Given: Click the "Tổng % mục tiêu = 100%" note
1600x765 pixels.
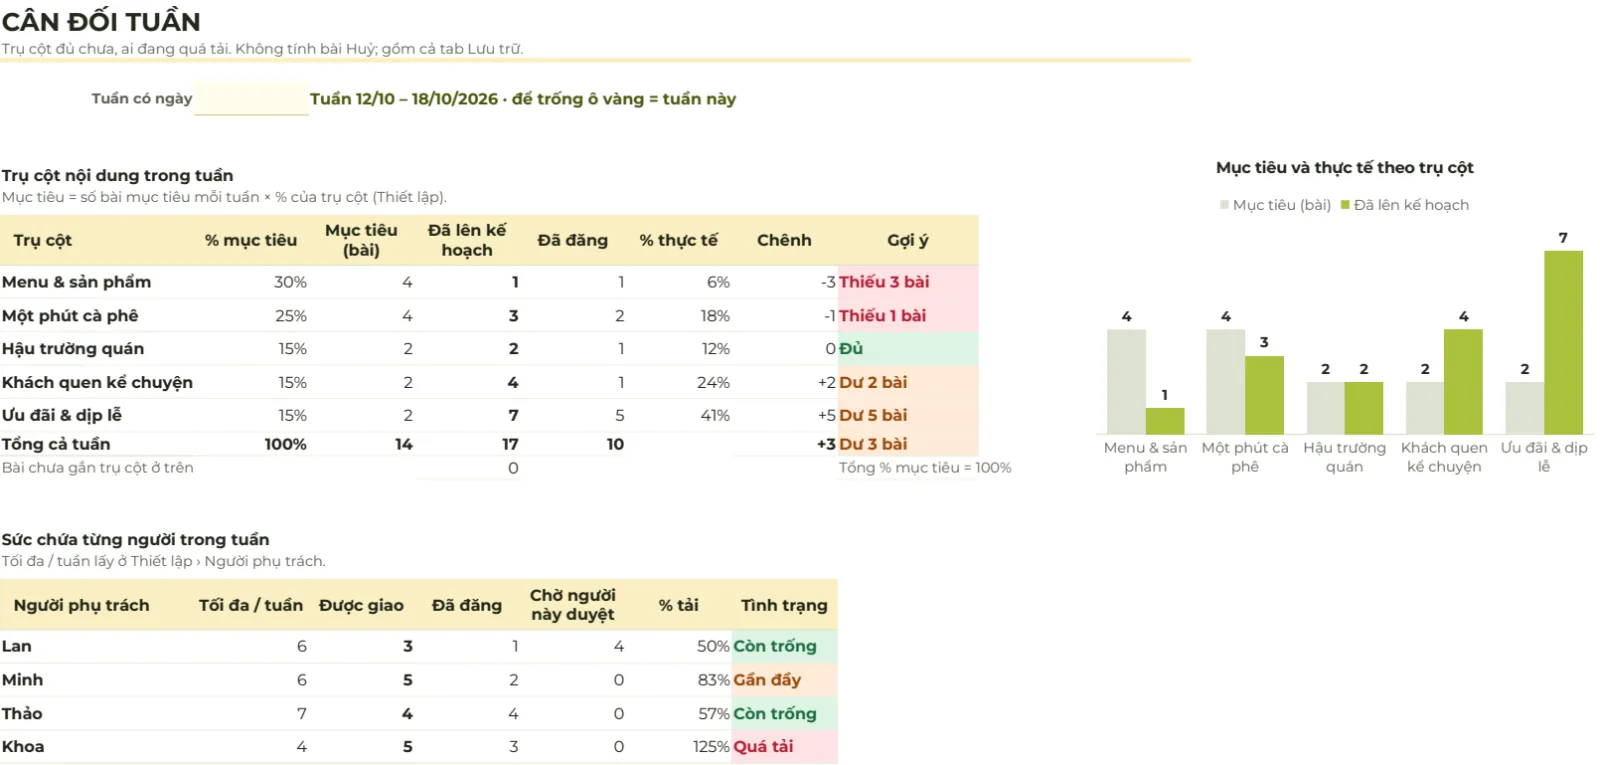Looking at the screenshot, I should (x=925, y=468).
